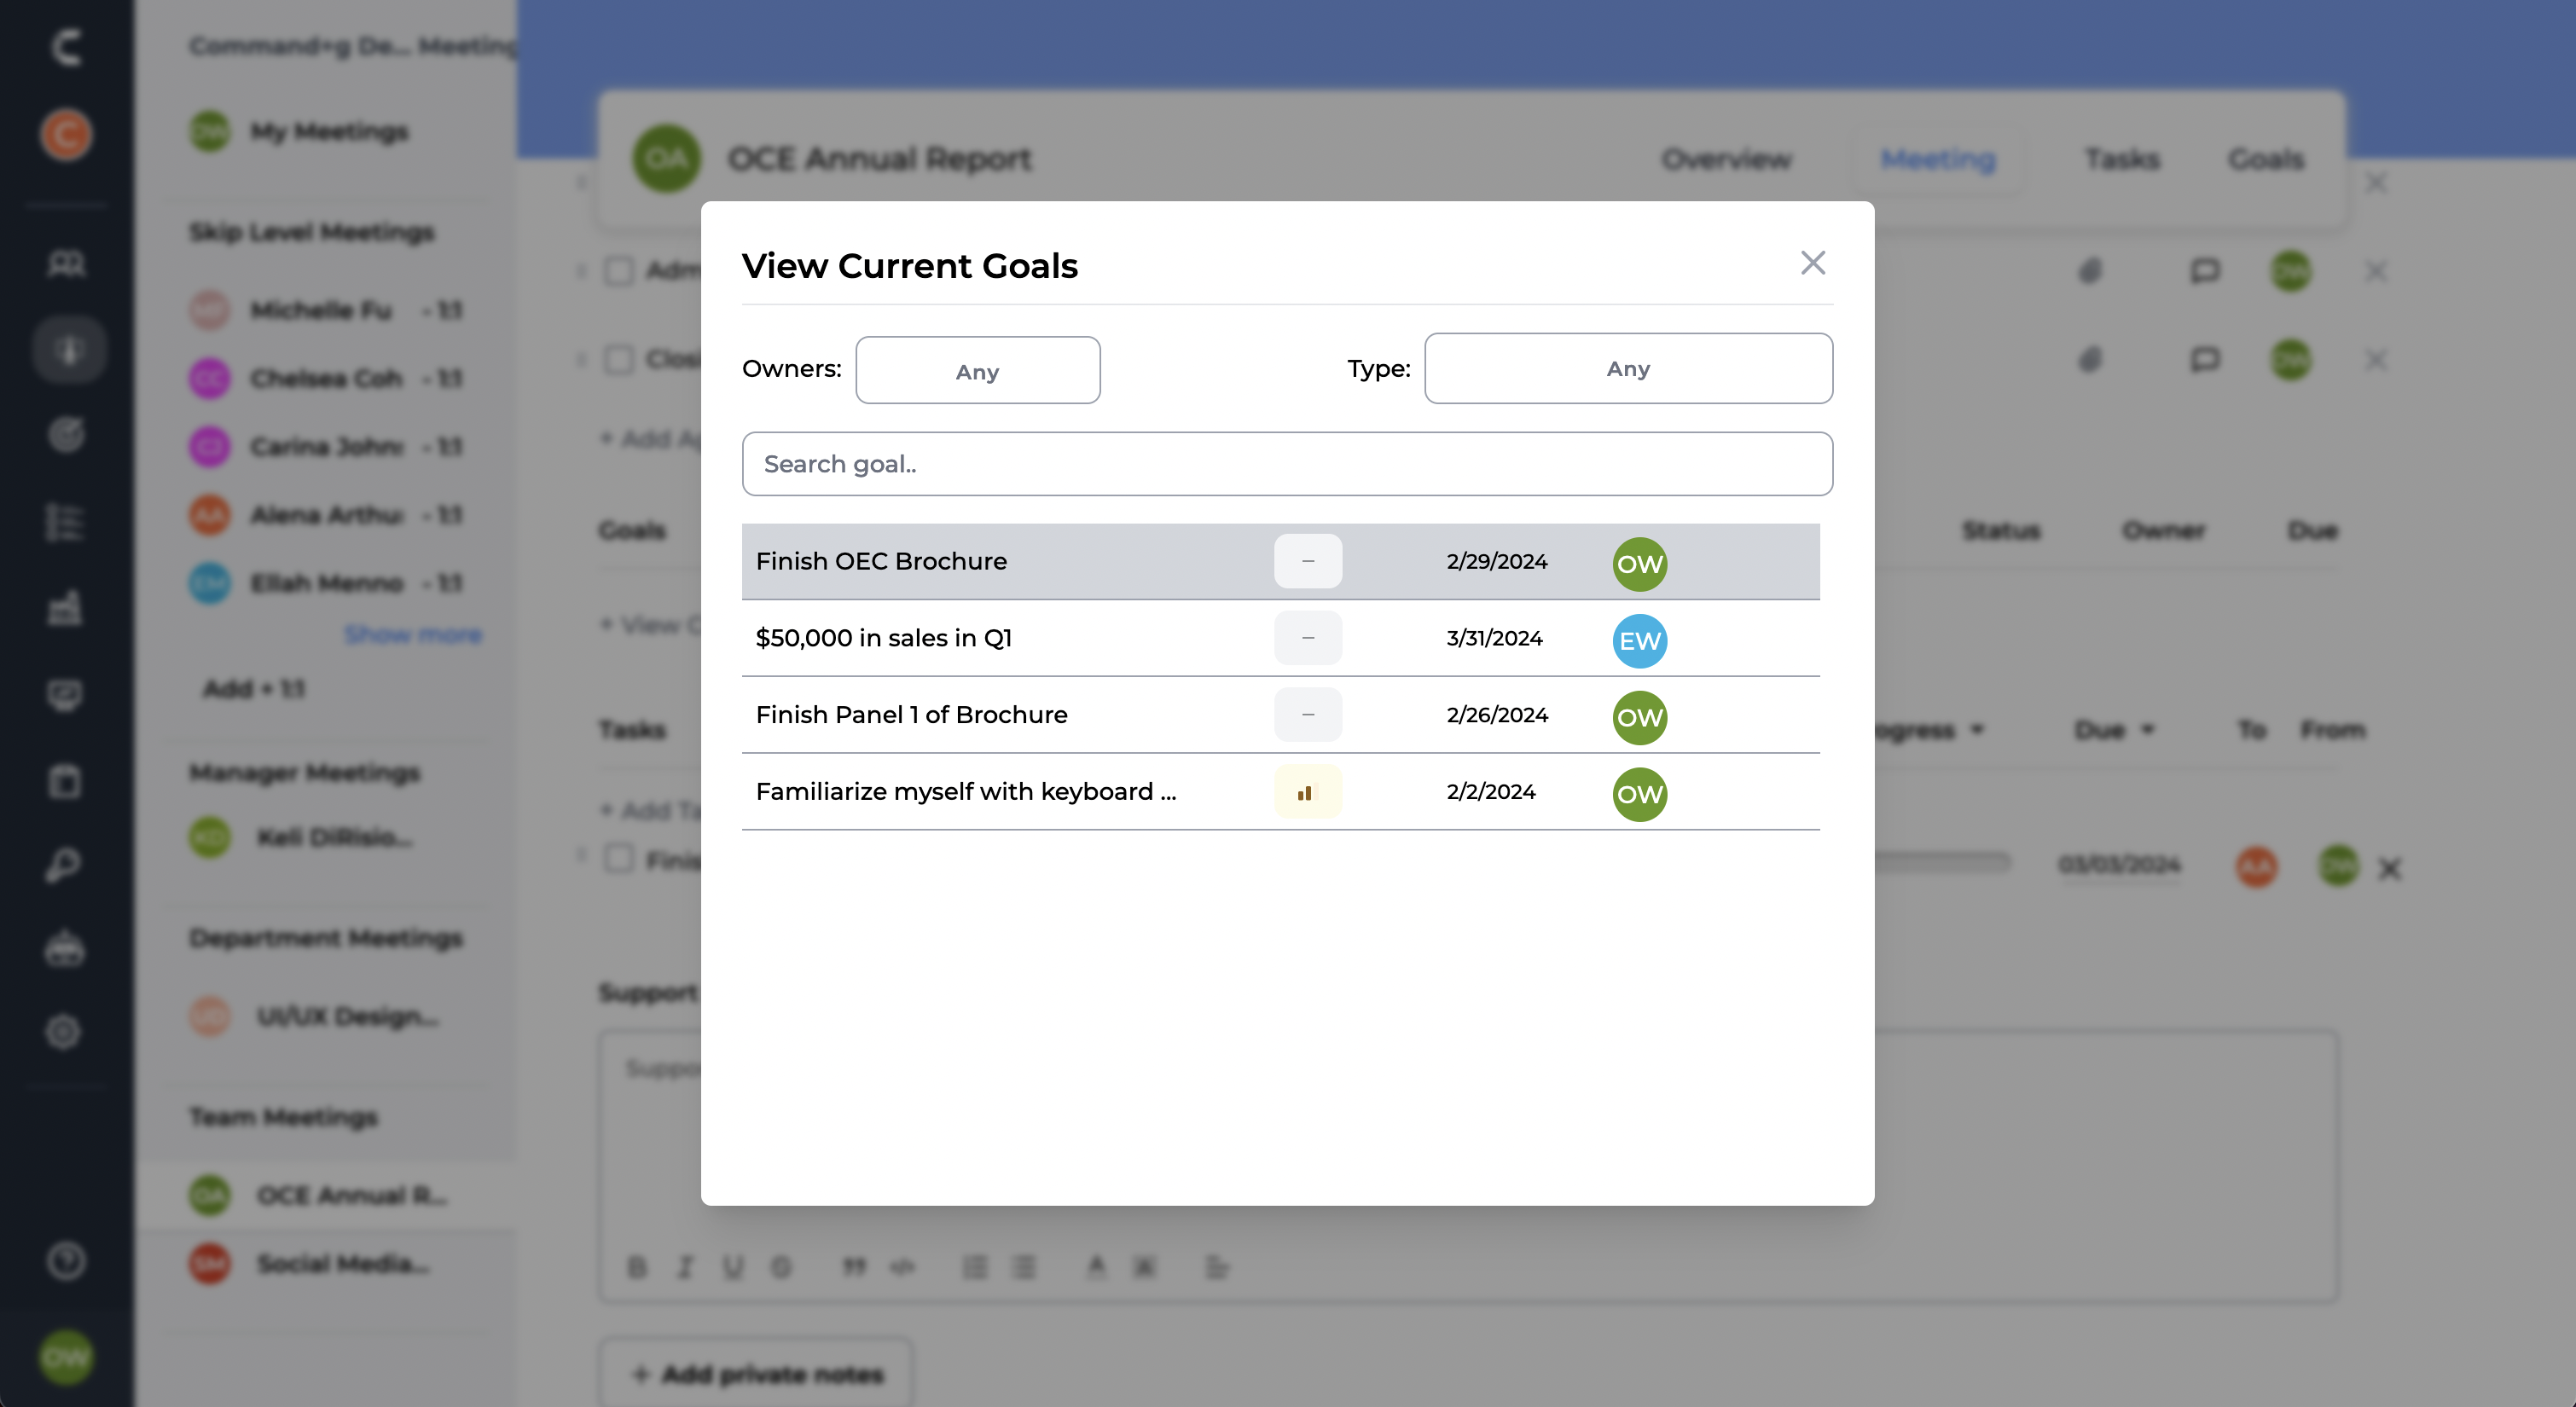Click status icon for Familiarize myself with keyboard goal

[x=1307, y=792]
